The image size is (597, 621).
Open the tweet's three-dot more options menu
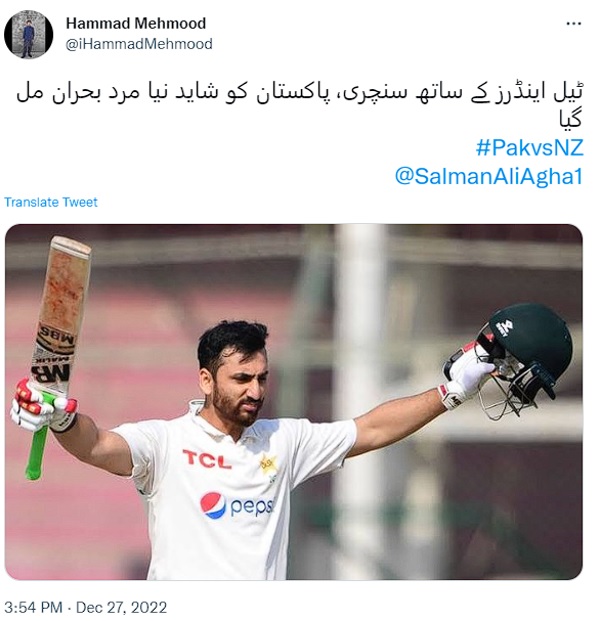(x=573, y=24)
